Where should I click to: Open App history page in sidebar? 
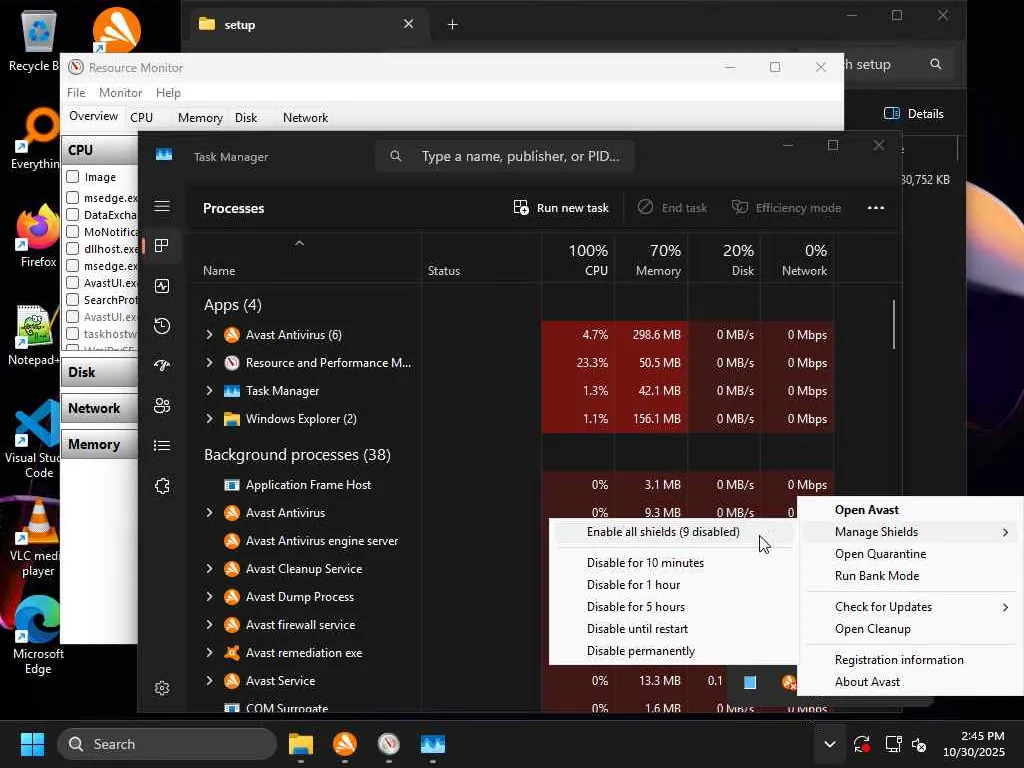(162, 326)
